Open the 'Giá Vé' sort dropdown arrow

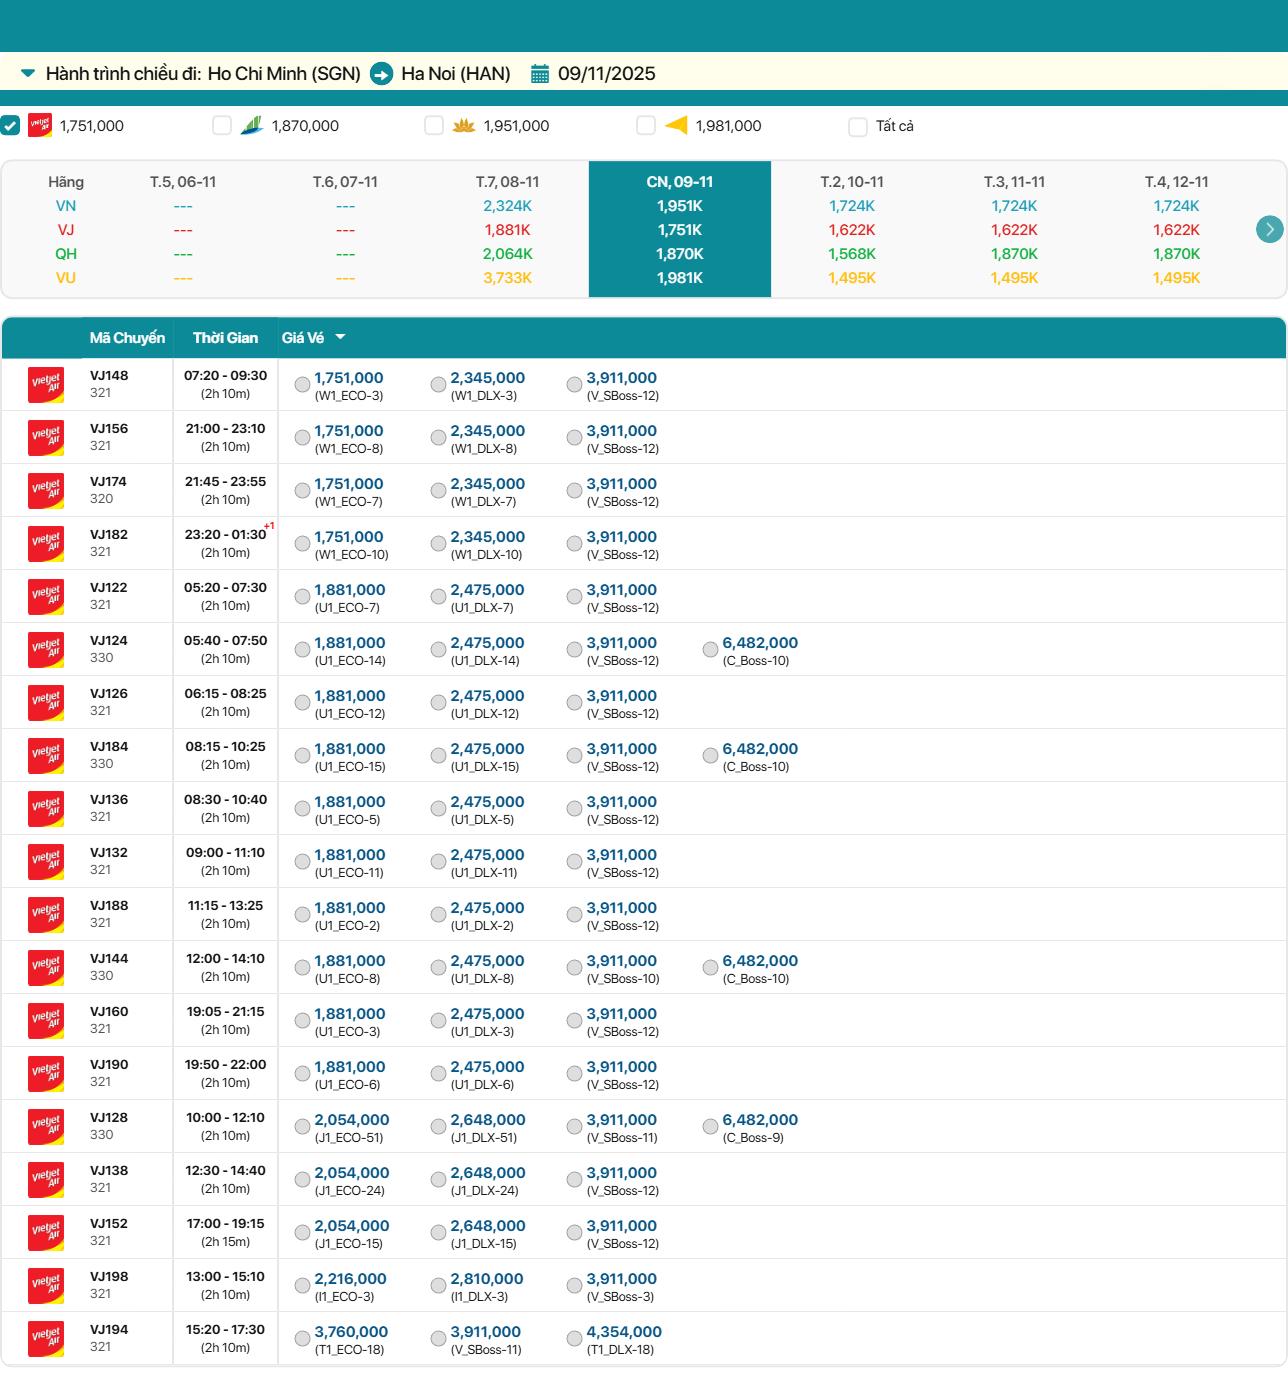pos(340,337)
